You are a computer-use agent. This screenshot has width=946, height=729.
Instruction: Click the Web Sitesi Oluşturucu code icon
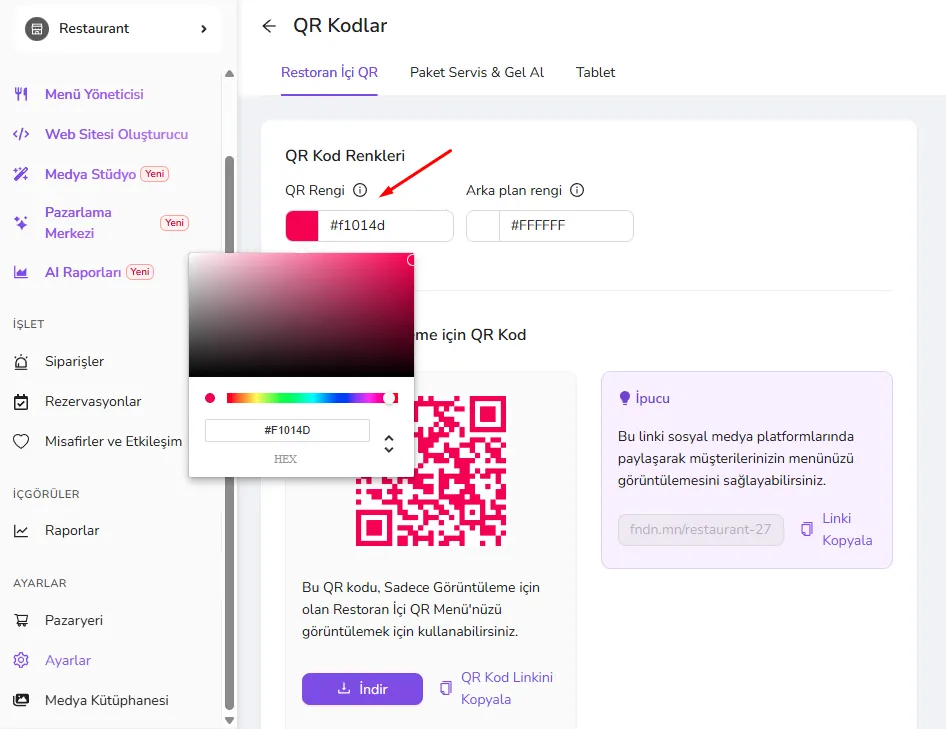21,134
